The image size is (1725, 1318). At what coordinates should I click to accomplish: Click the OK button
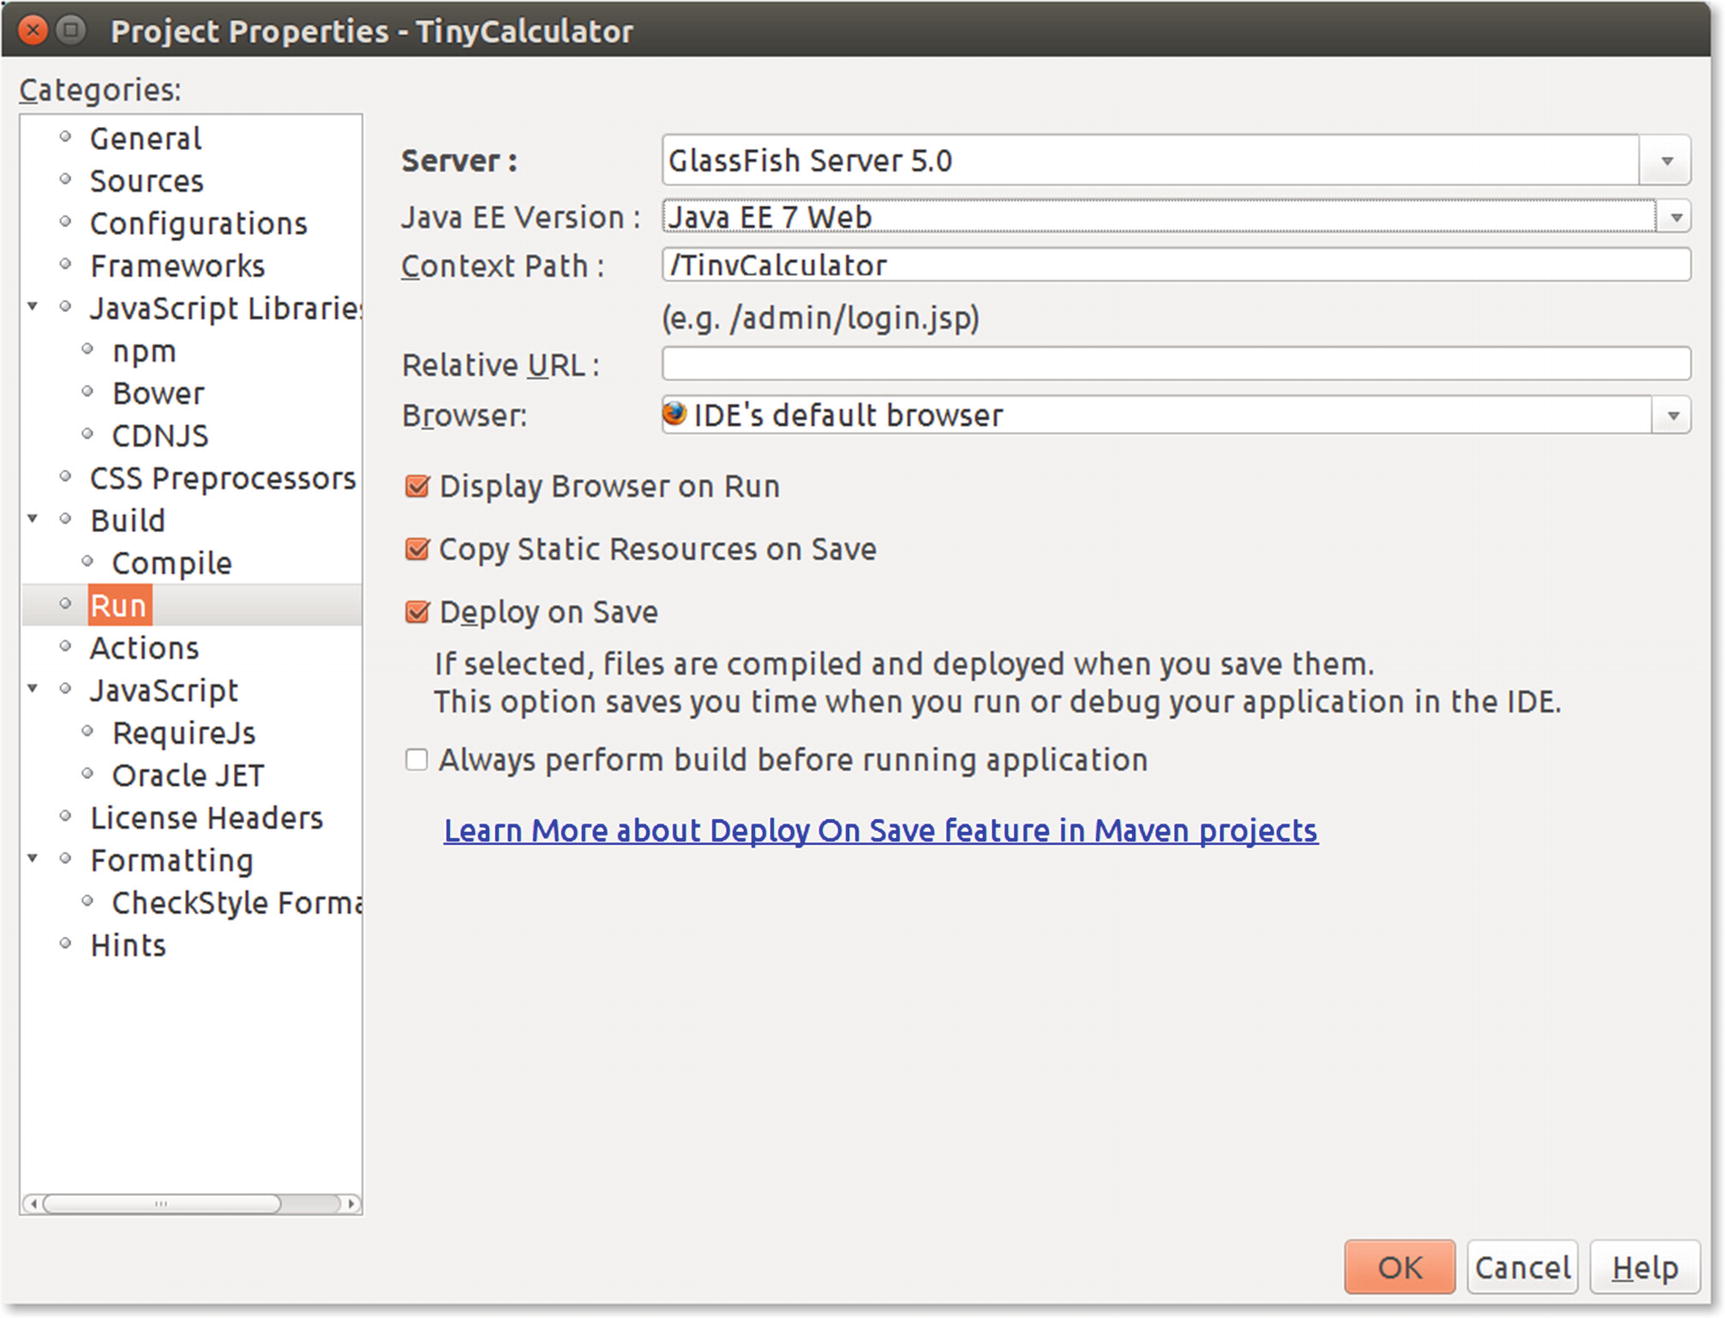[1399, 1267]
